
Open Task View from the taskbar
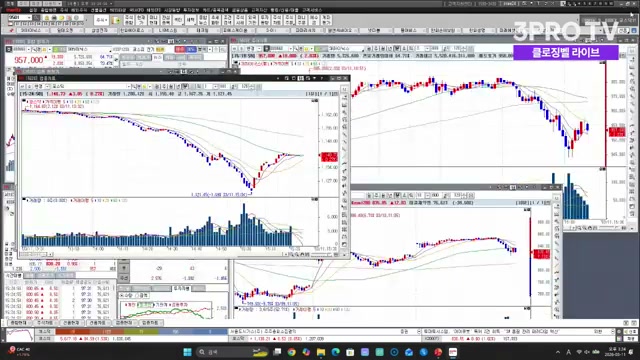[x=277, y=352]
